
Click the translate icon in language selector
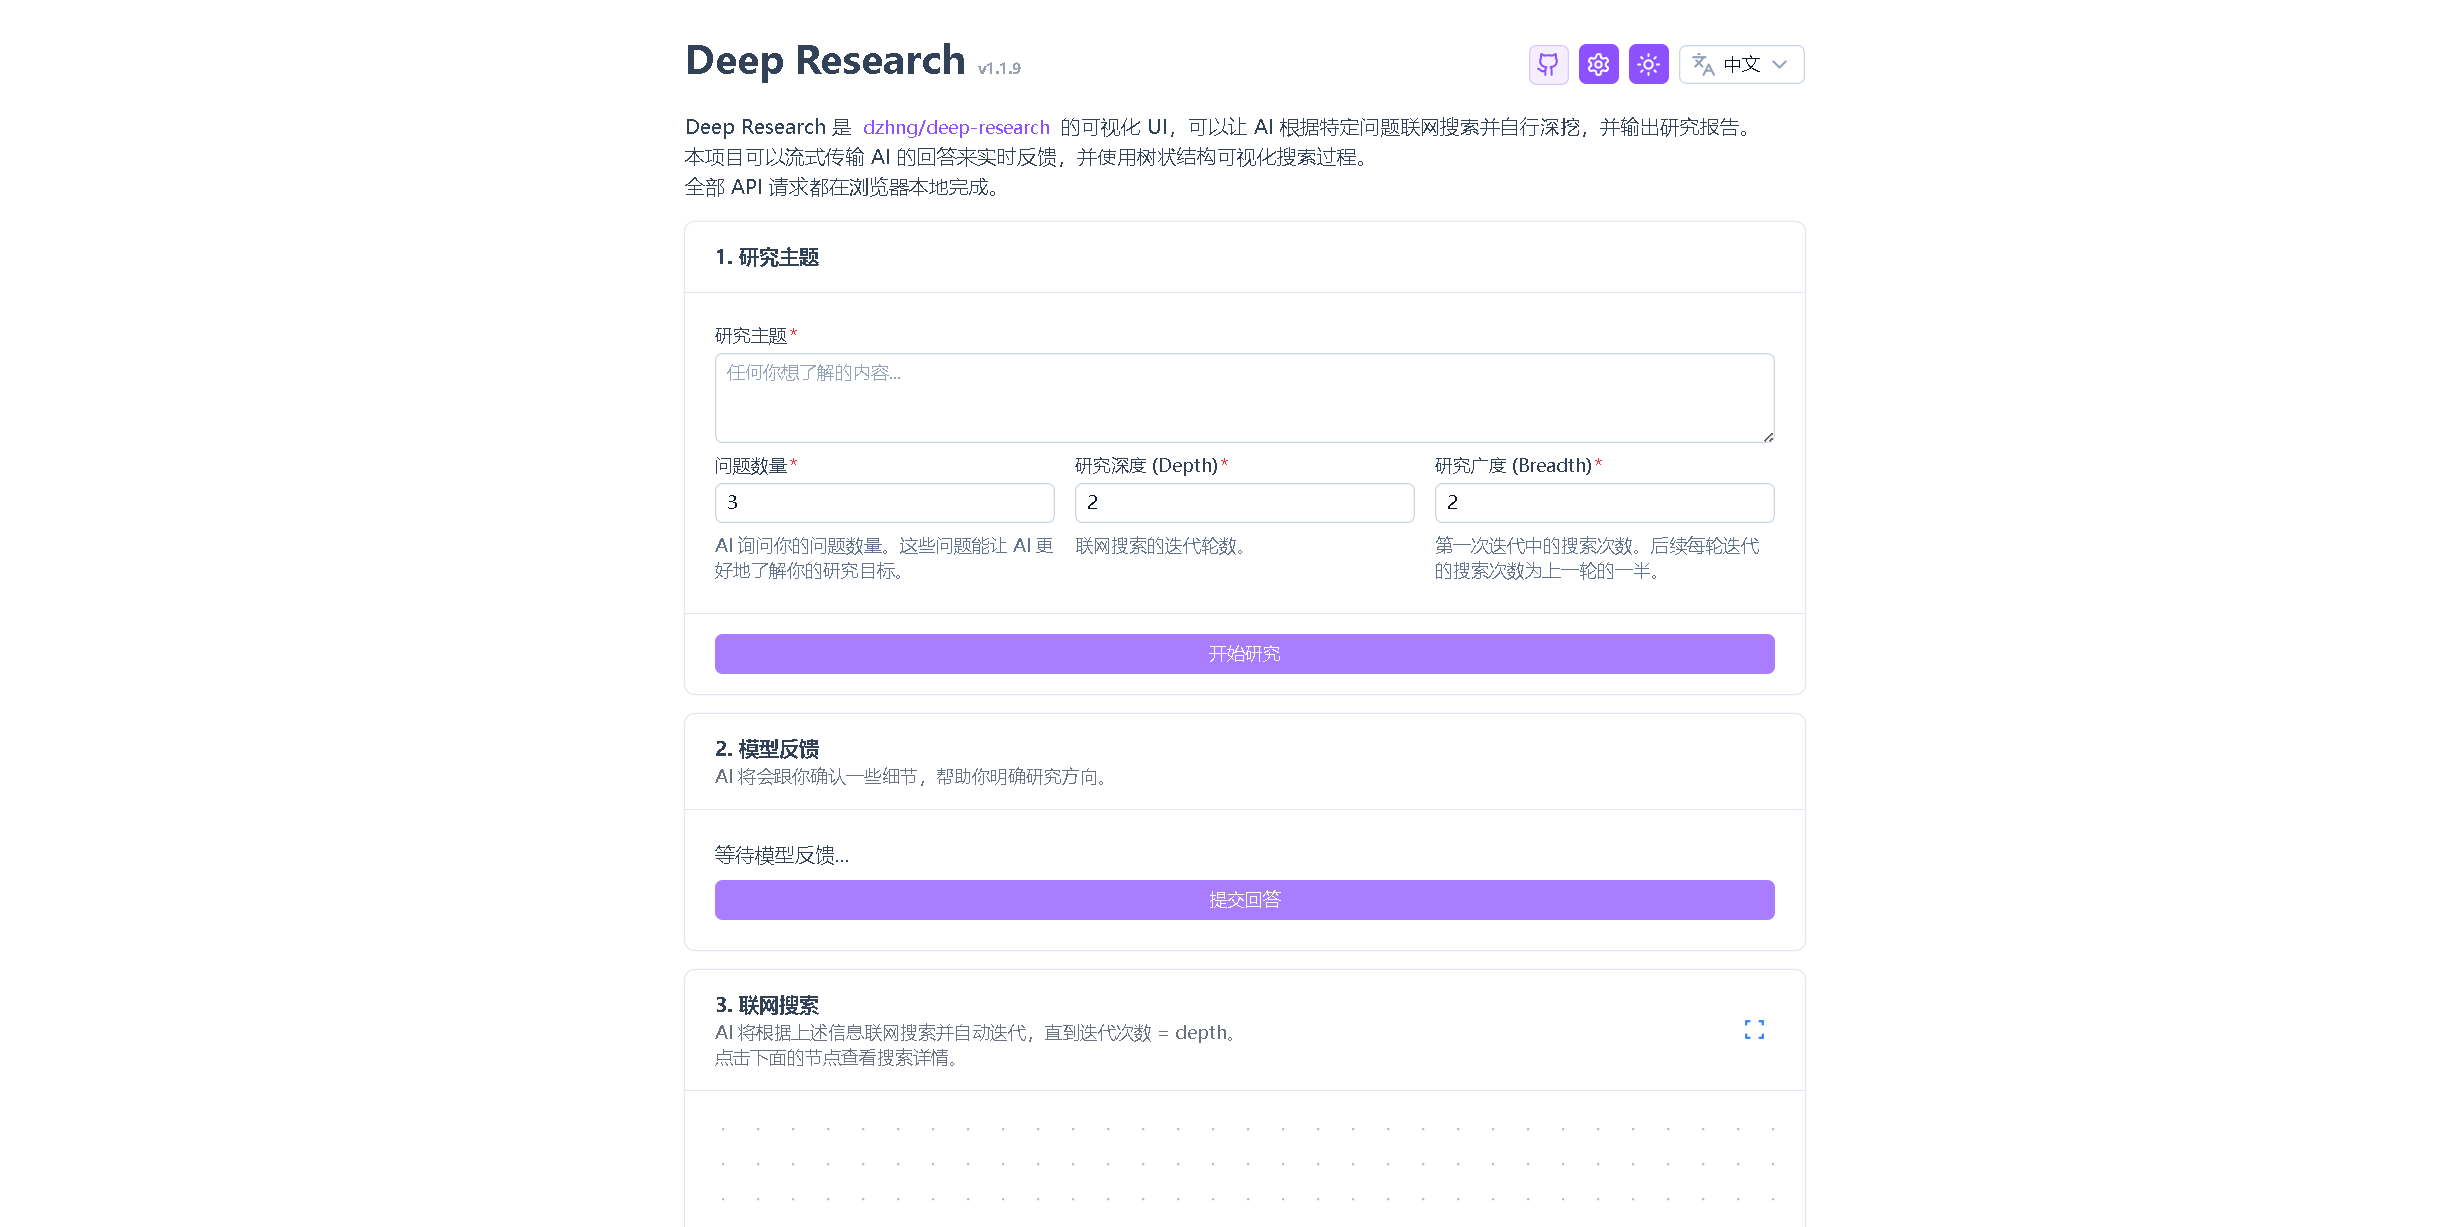[1703, 65]
